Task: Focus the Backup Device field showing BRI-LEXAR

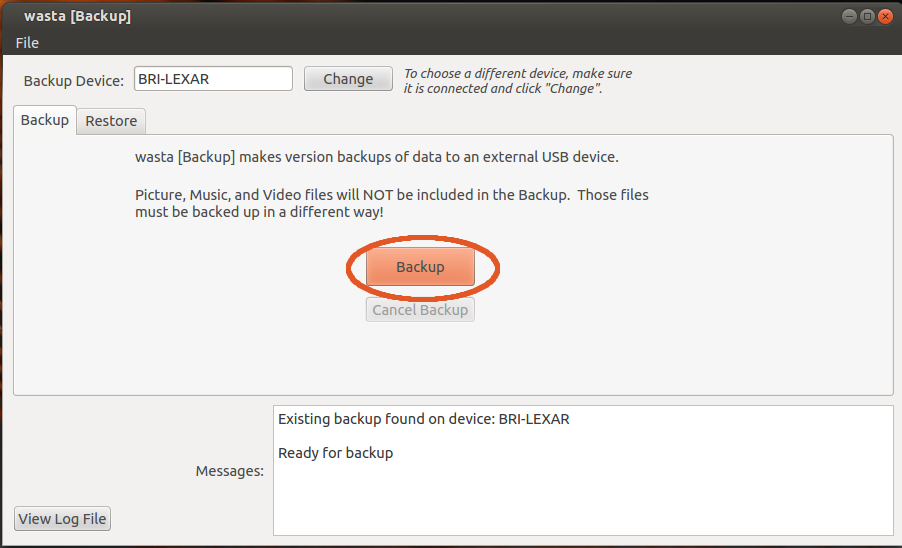Action: pos(213,79)
